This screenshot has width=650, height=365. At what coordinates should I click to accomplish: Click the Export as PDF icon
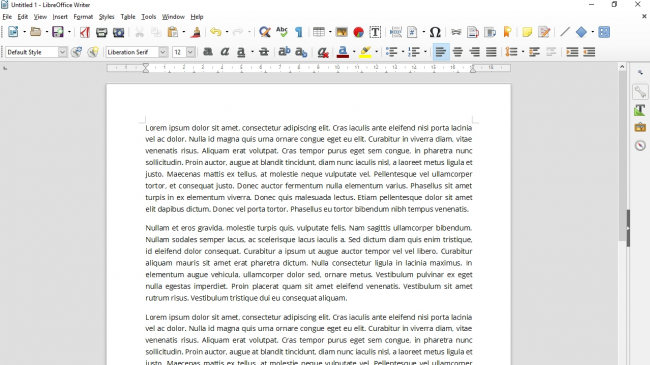pyautogui.click(x=85, y=32)
